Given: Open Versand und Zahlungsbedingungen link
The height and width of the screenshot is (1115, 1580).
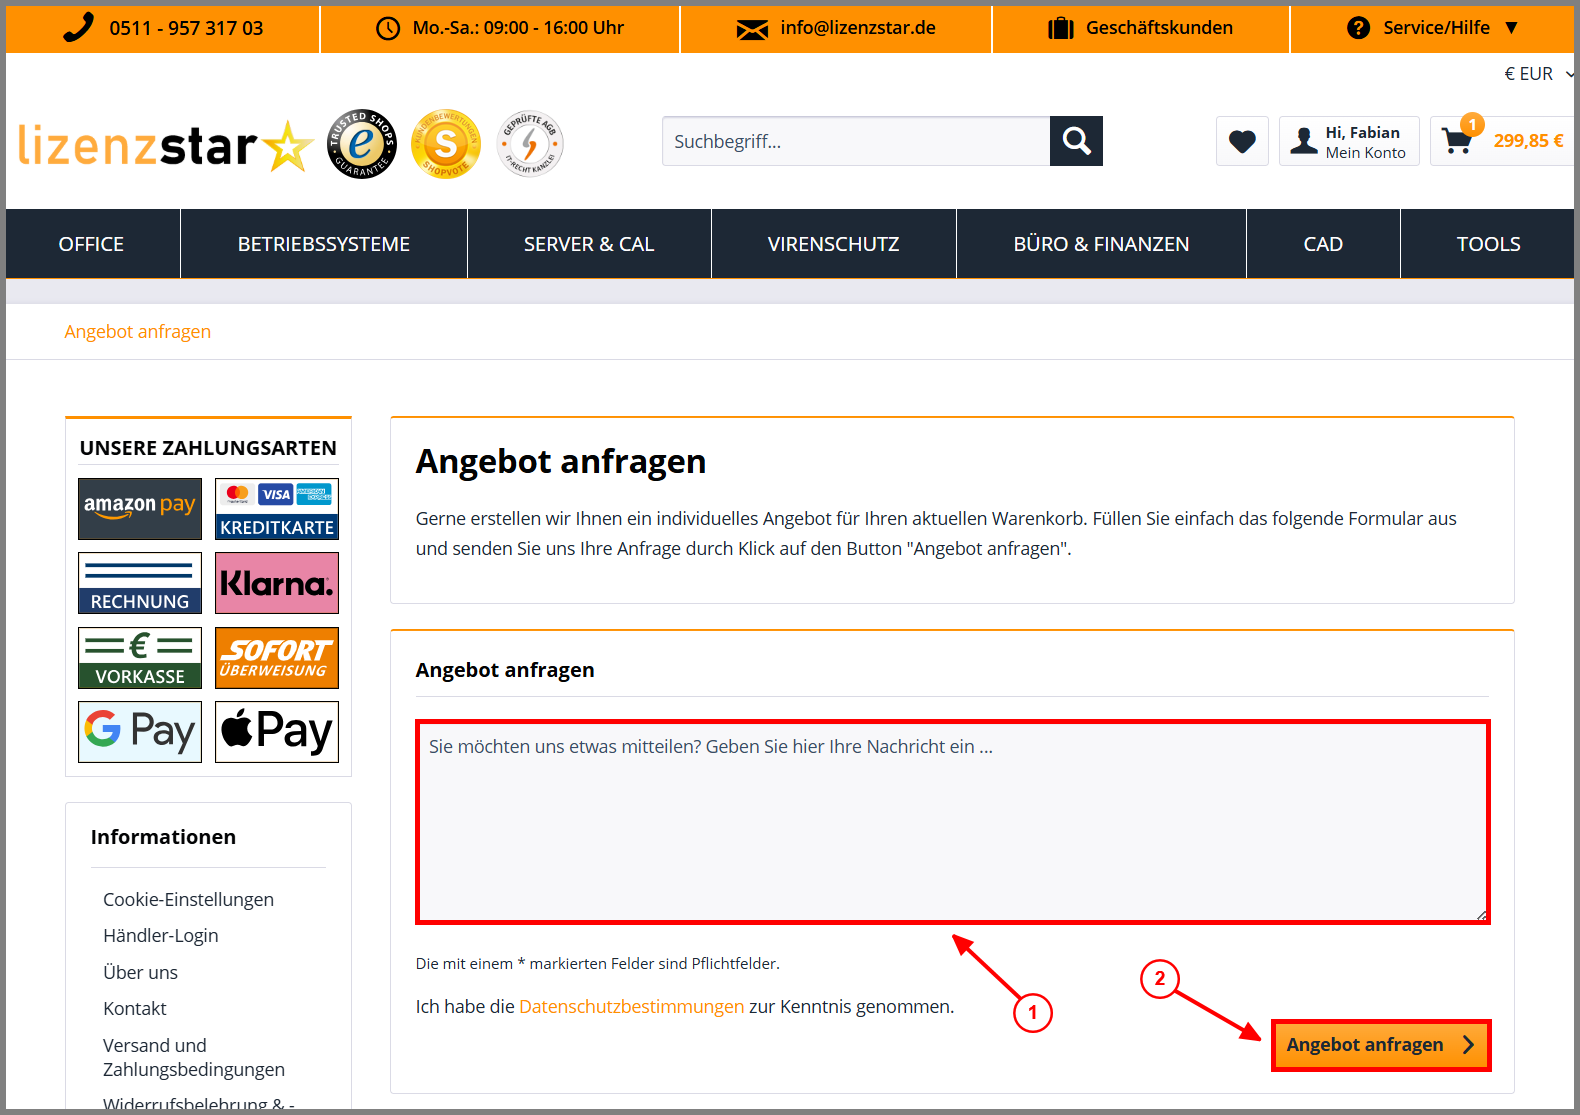Looking at the screenshot, I should (194, 1057).
